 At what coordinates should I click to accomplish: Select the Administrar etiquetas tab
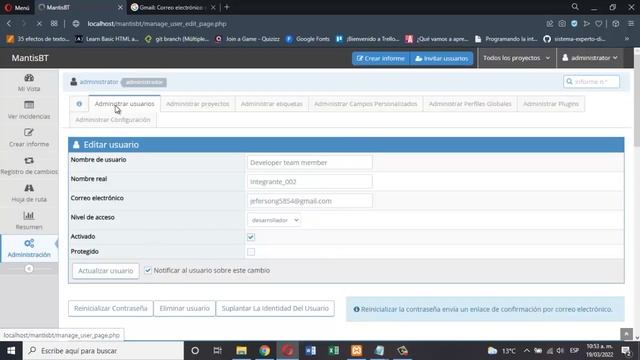click(271, 104)
